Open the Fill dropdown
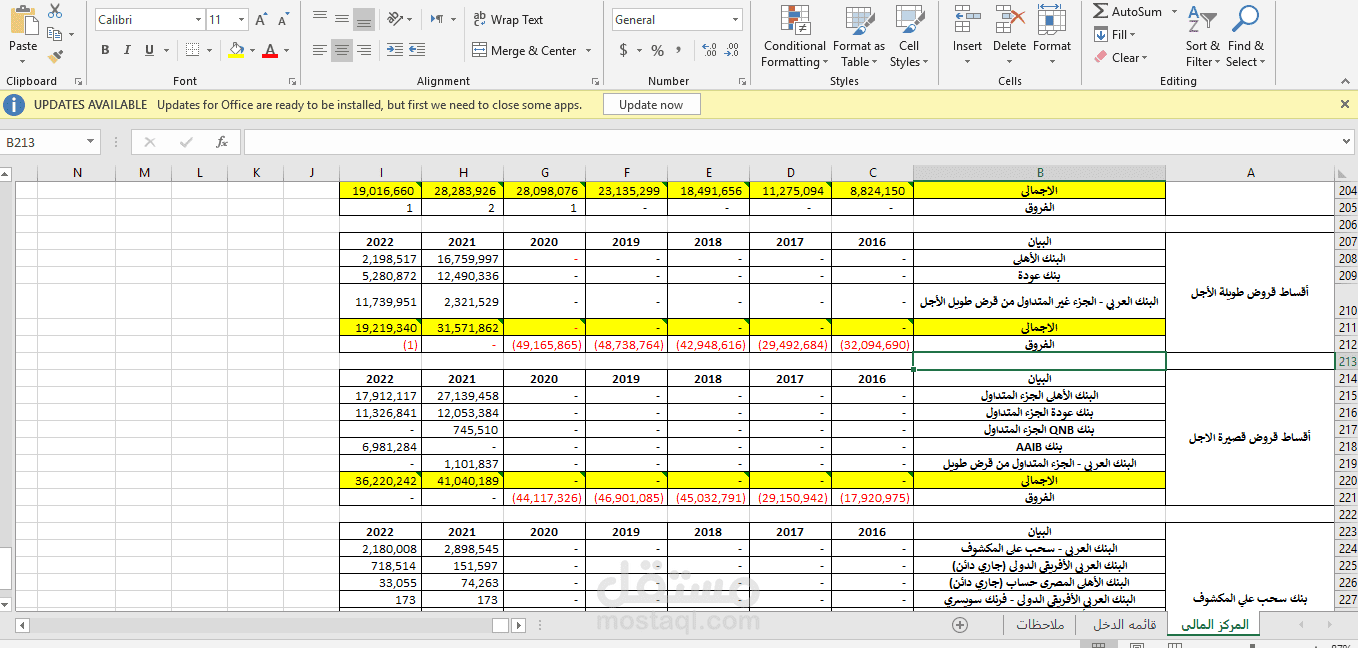 [1115, 35]
